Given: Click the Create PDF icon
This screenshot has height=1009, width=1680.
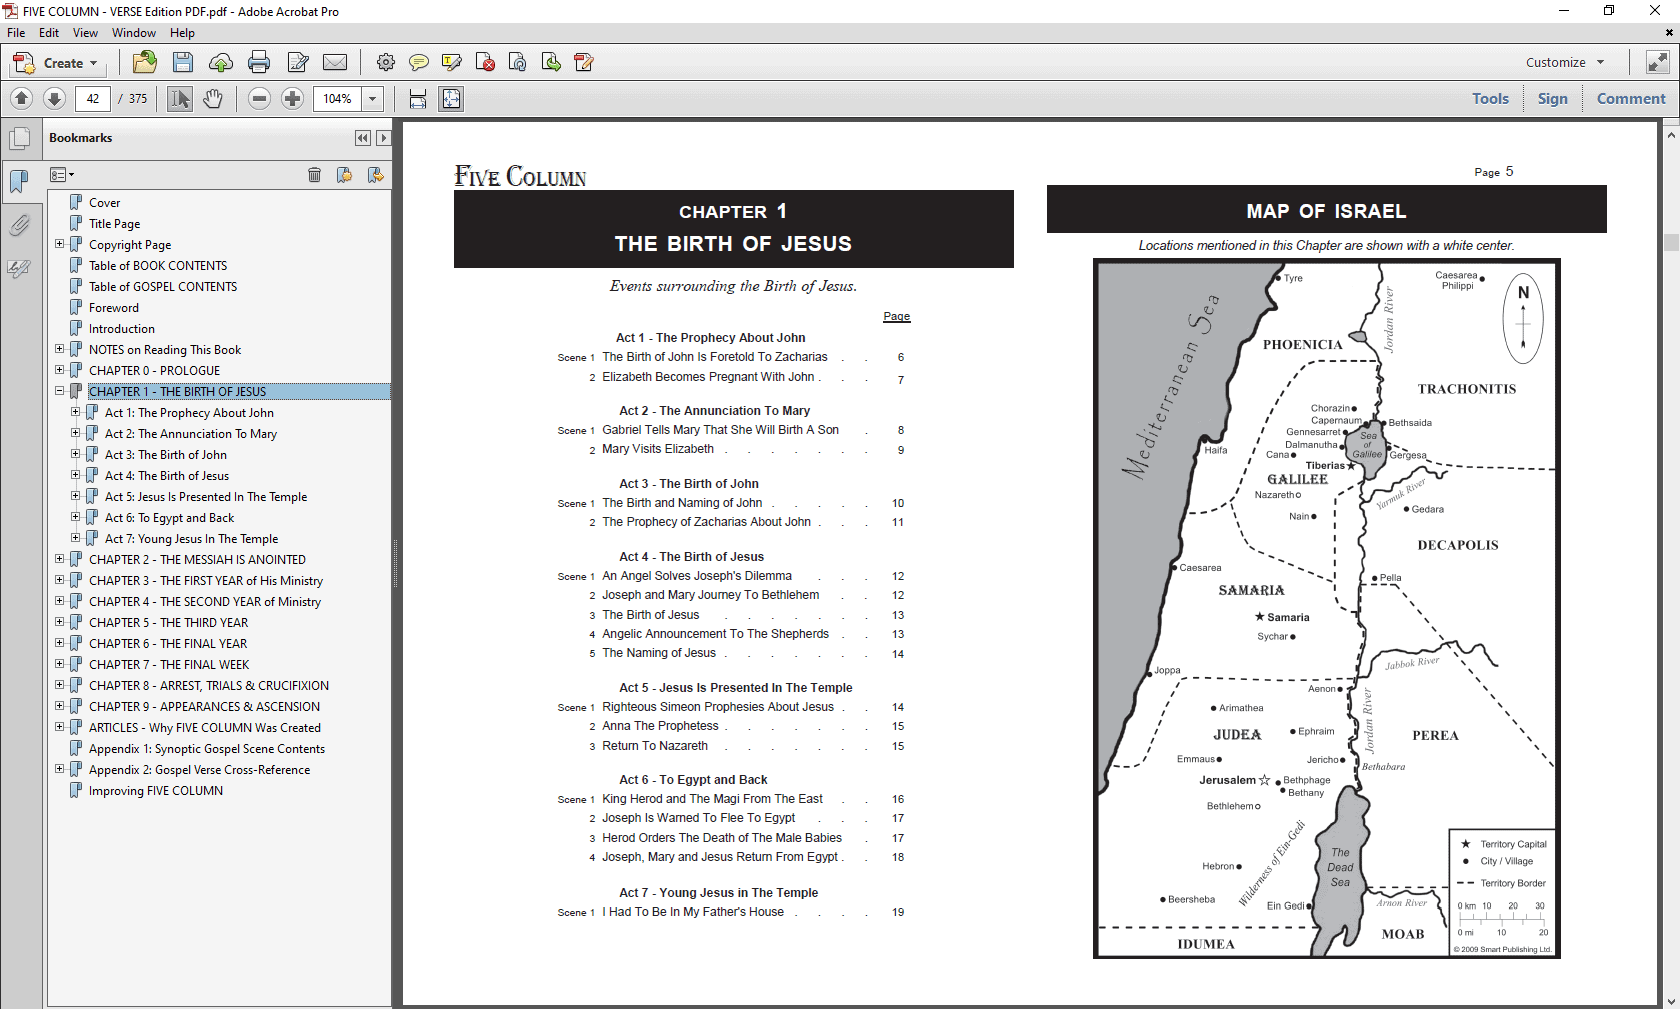Looking at the screenshot, I should point(23,63).
